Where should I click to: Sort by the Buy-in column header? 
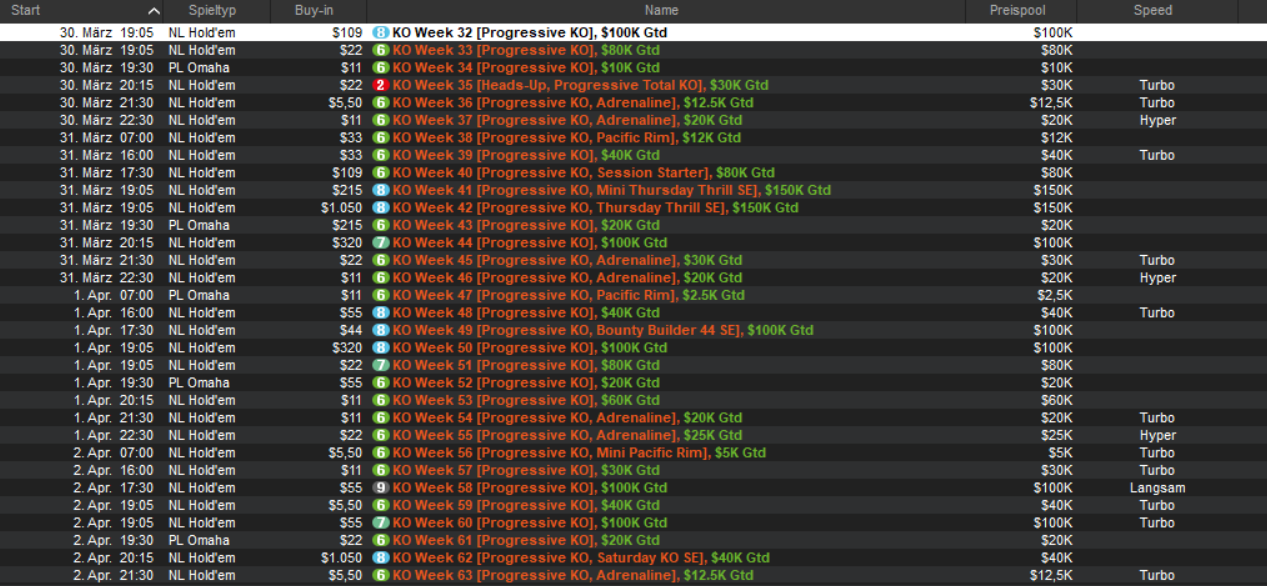point(318,10)
